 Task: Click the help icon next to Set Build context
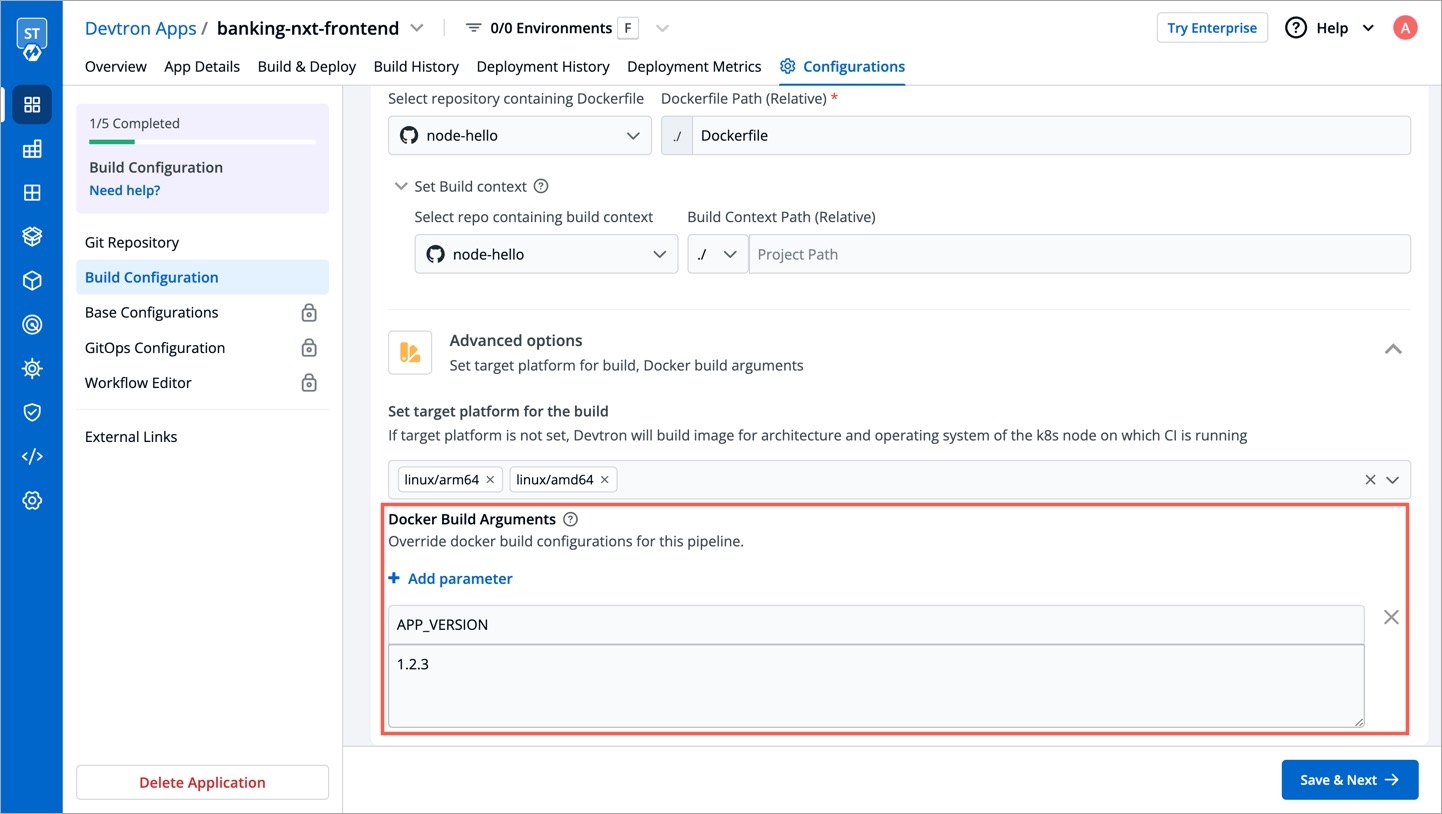541,186
